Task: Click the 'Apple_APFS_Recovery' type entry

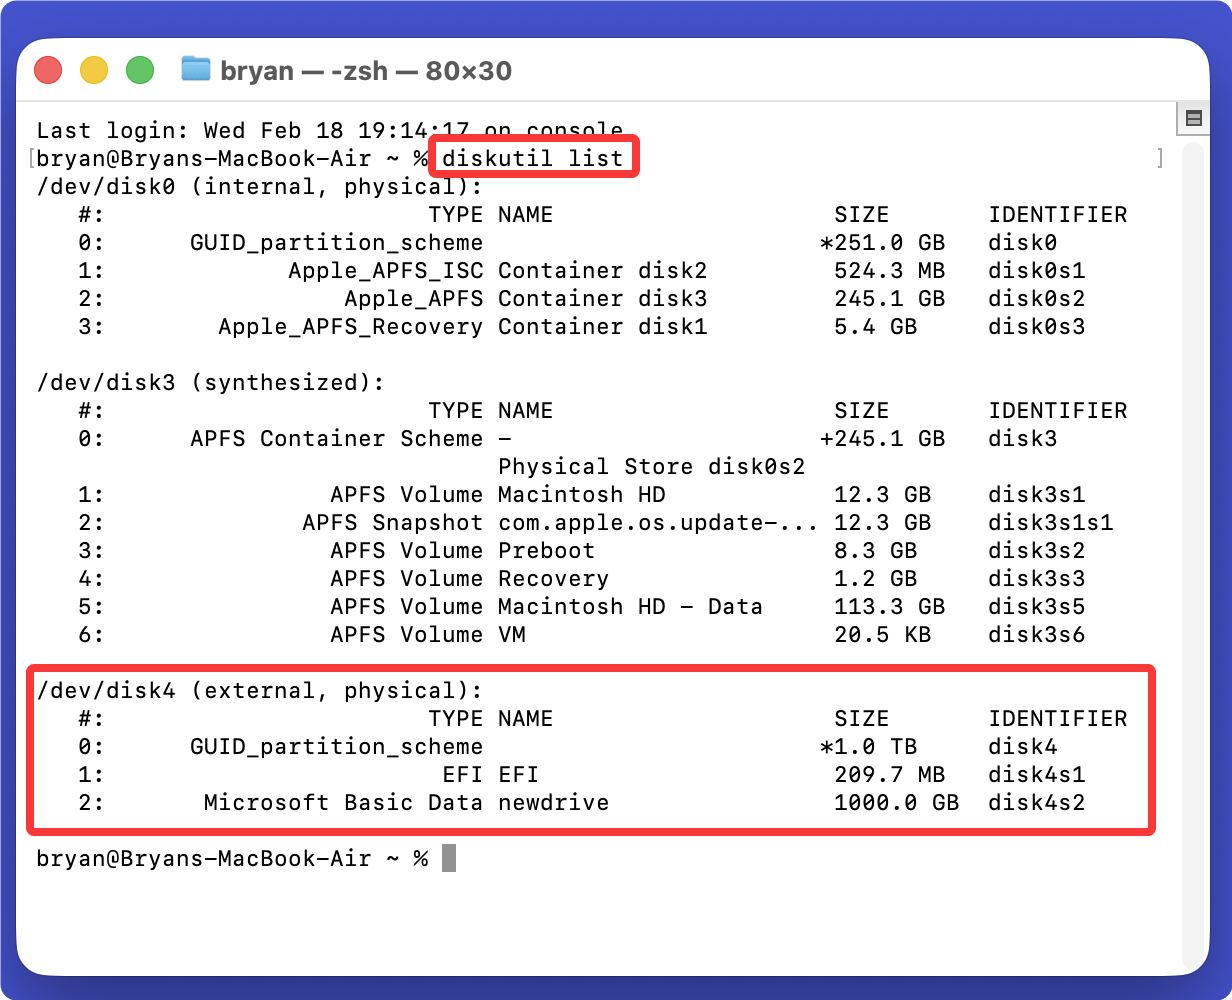Action: tap(350, 326)
